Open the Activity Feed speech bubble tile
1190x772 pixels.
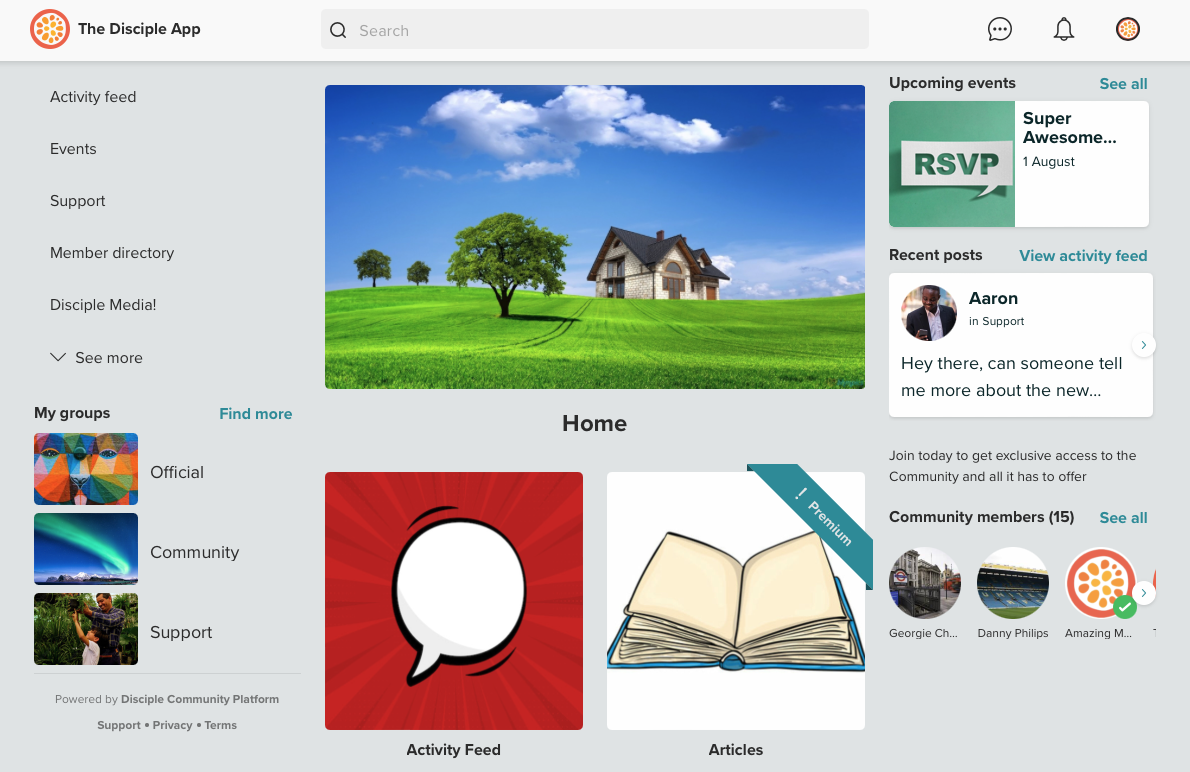(453, 600)
